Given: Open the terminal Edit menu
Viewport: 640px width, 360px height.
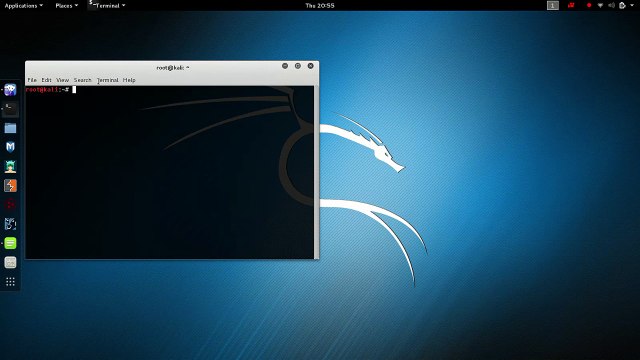Looking at the screenshot, I should coord(46,80).
